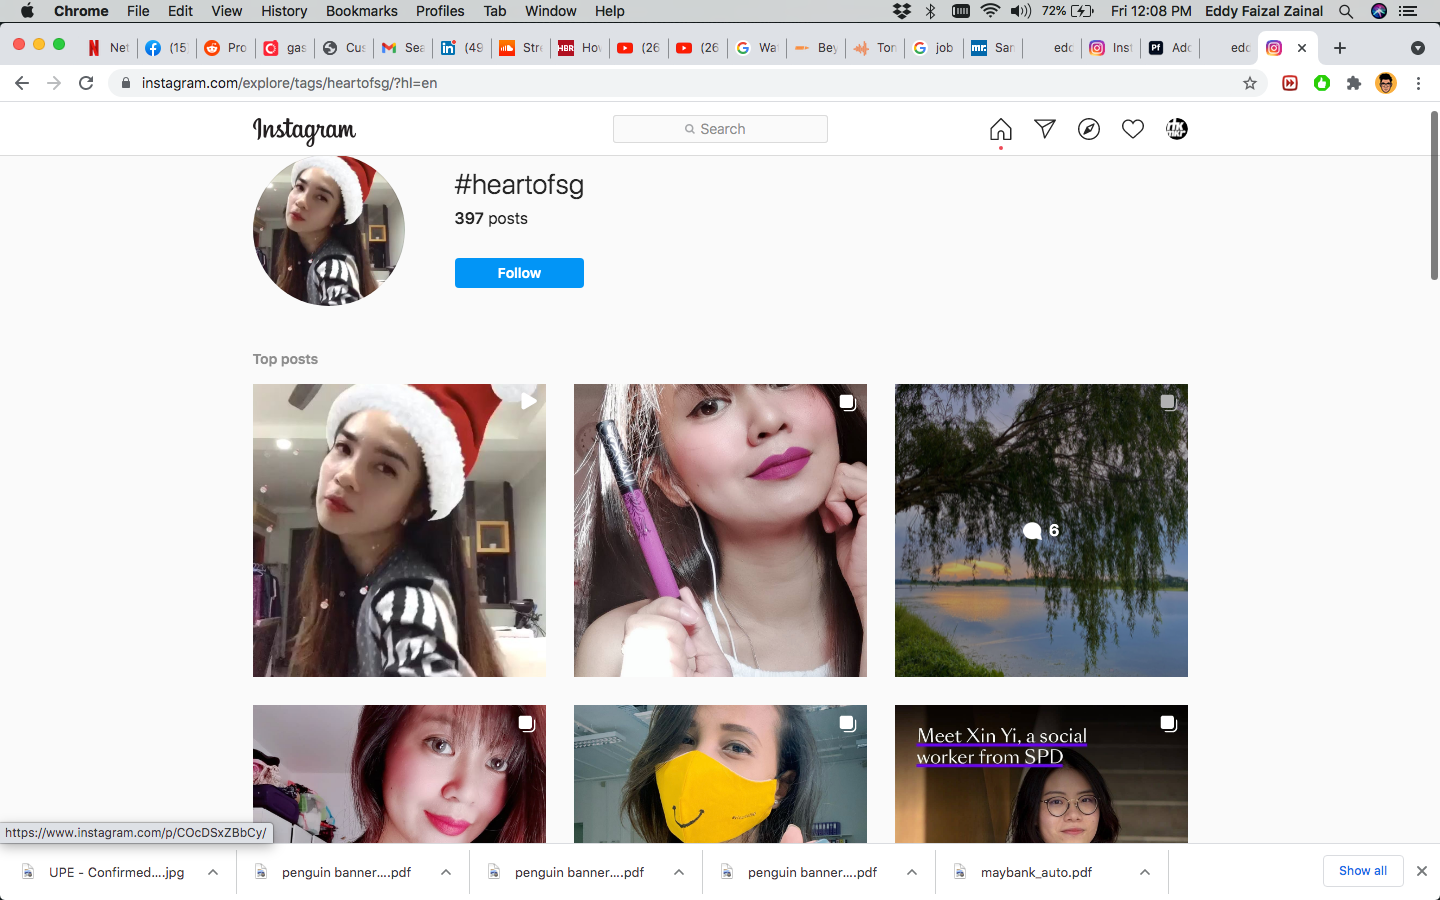Go back with browser back arrow
1440x900 pixels.
click(x=22, y=83)
